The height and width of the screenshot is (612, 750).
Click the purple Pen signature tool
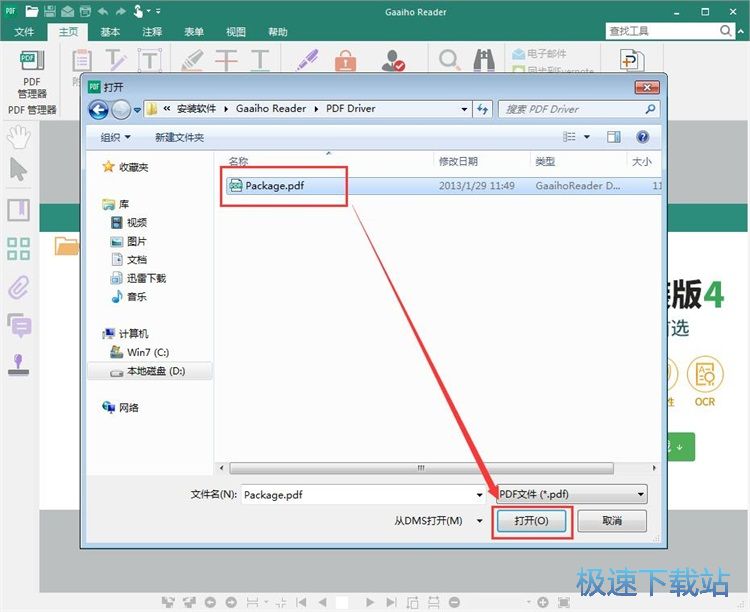pos(307,60)
